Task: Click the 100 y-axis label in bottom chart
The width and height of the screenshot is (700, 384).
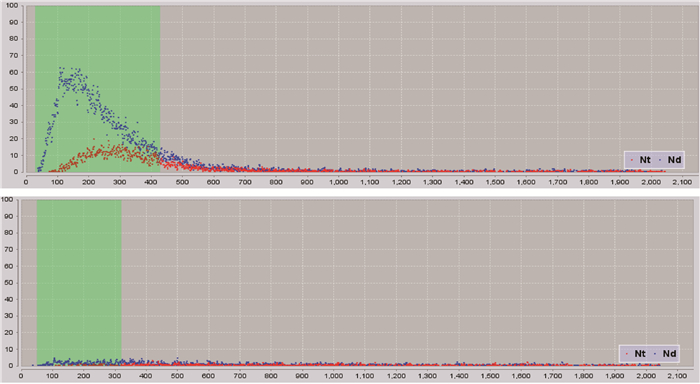Action: [7, 200]
